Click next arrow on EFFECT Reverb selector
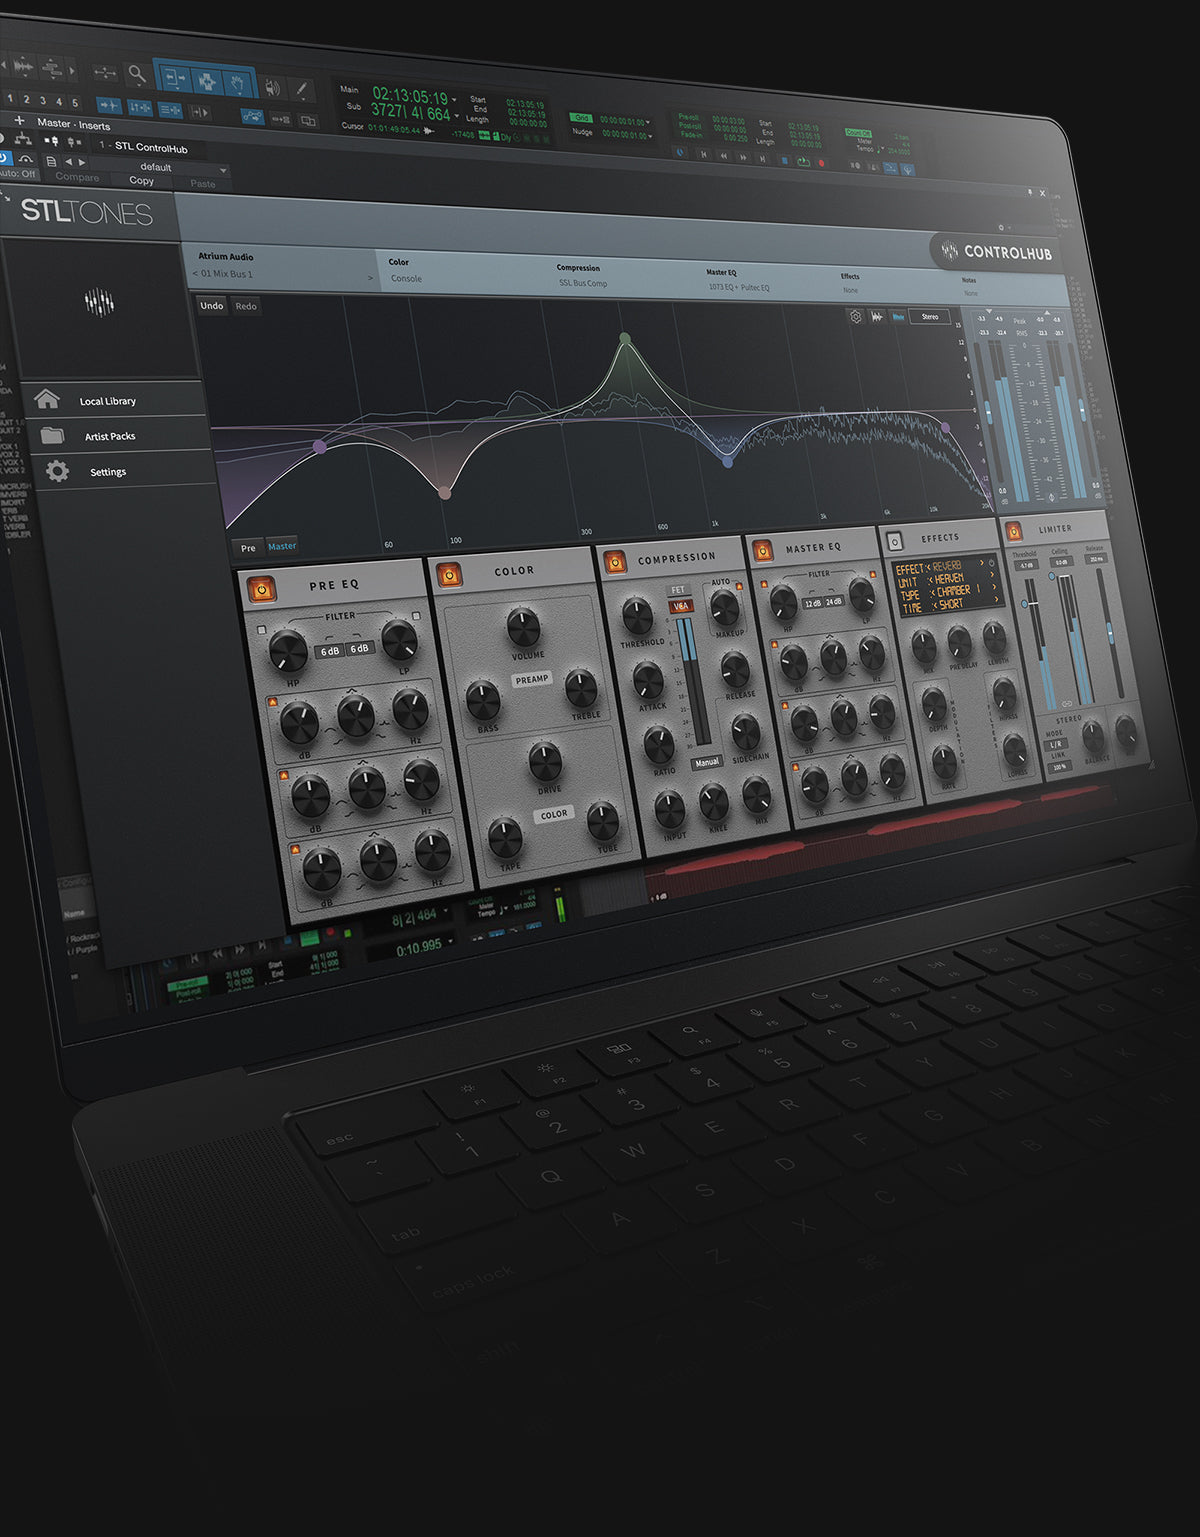This screenshot has width=1200, height=1537. pos(981,564)
